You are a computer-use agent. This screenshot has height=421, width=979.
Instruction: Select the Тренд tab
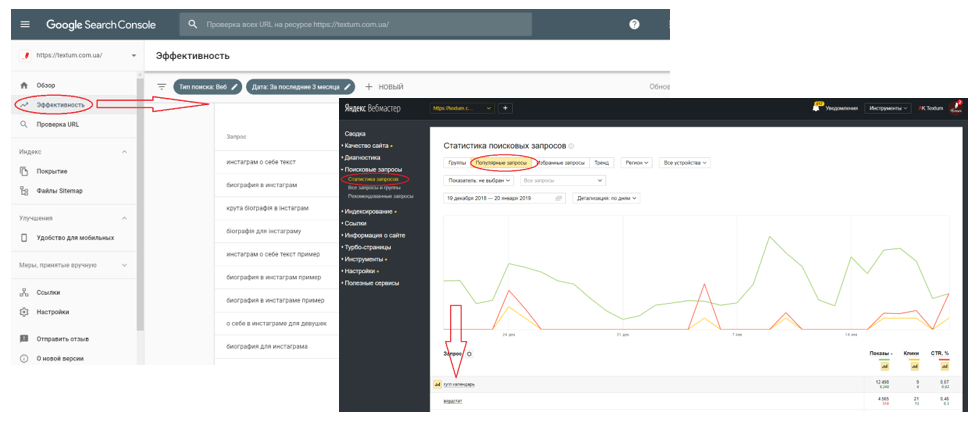click(x=602, y=162)
